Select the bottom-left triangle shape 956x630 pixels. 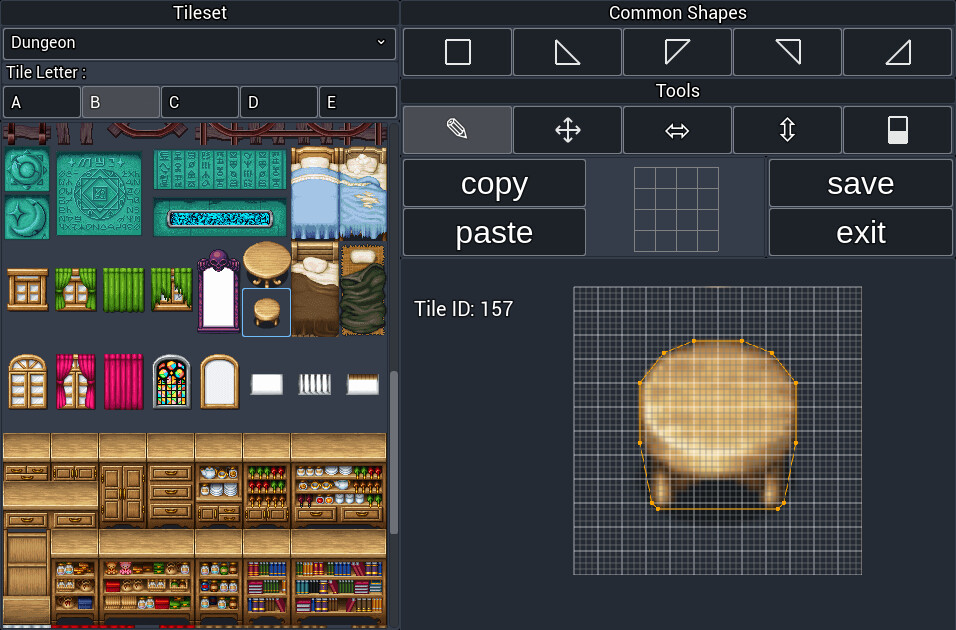tap(567, 52)
